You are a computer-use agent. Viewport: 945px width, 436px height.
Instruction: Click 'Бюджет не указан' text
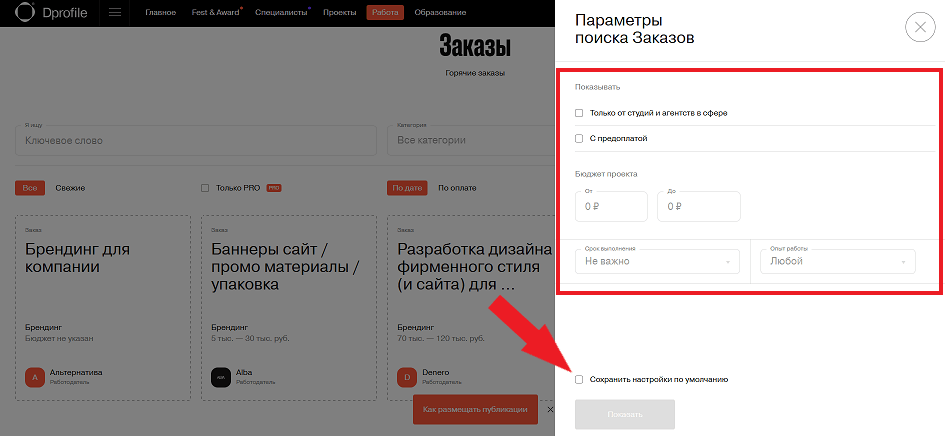[x=59, y=338]
